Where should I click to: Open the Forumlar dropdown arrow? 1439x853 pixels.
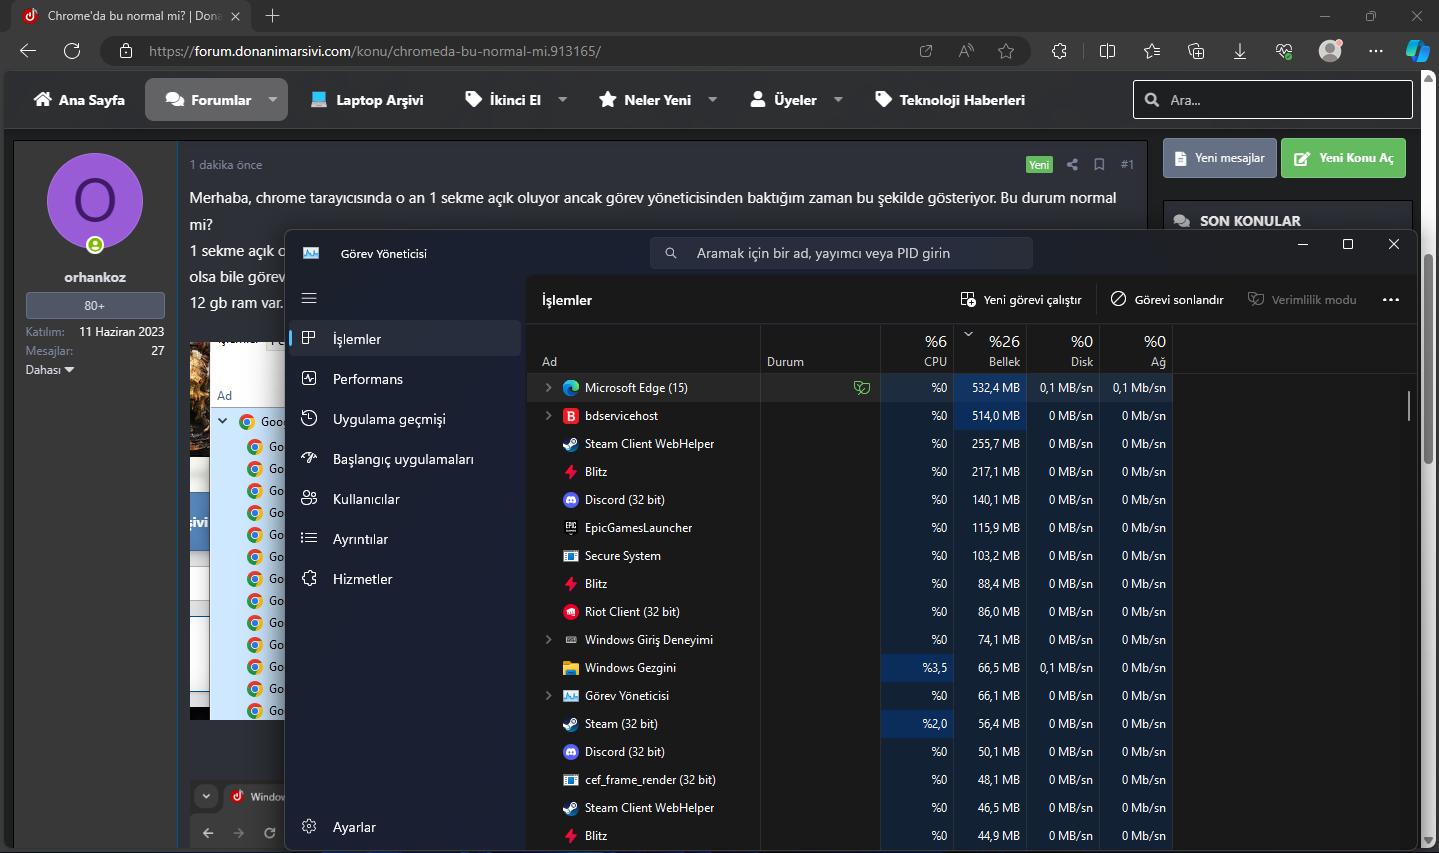point(273,100)
